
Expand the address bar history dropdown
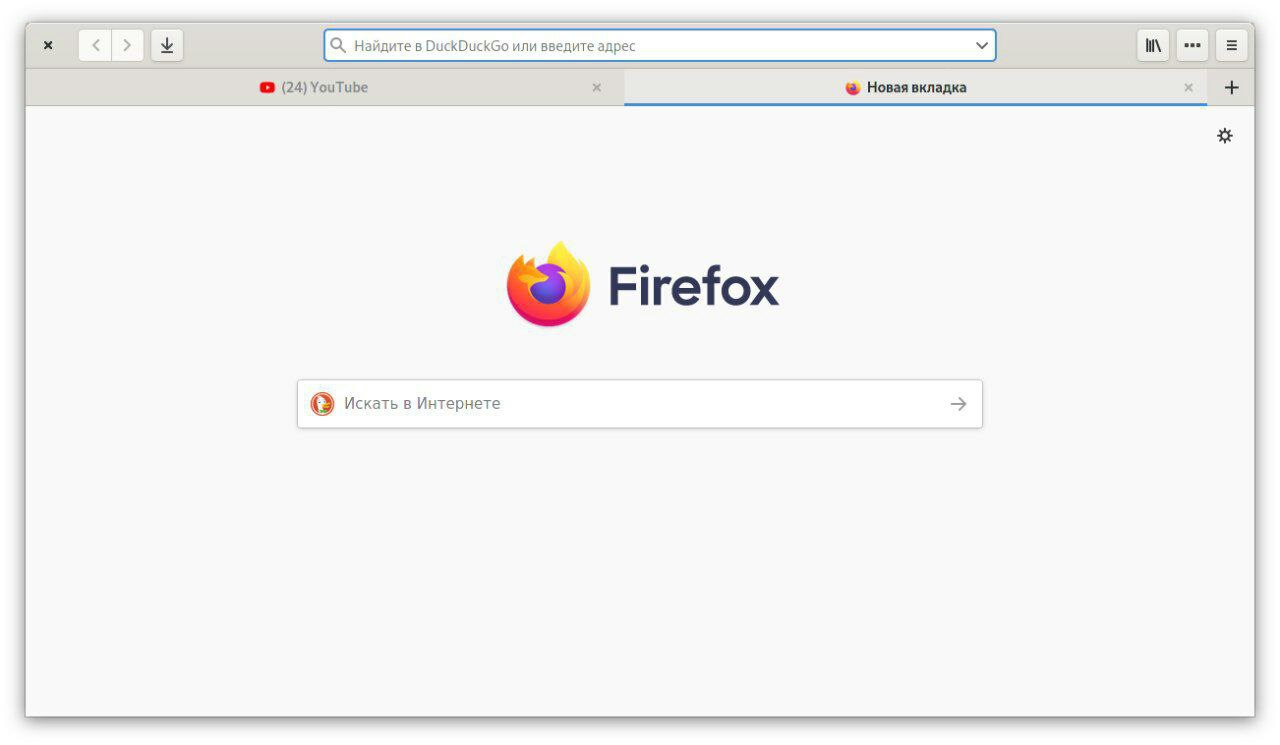[x=982, y=45]
